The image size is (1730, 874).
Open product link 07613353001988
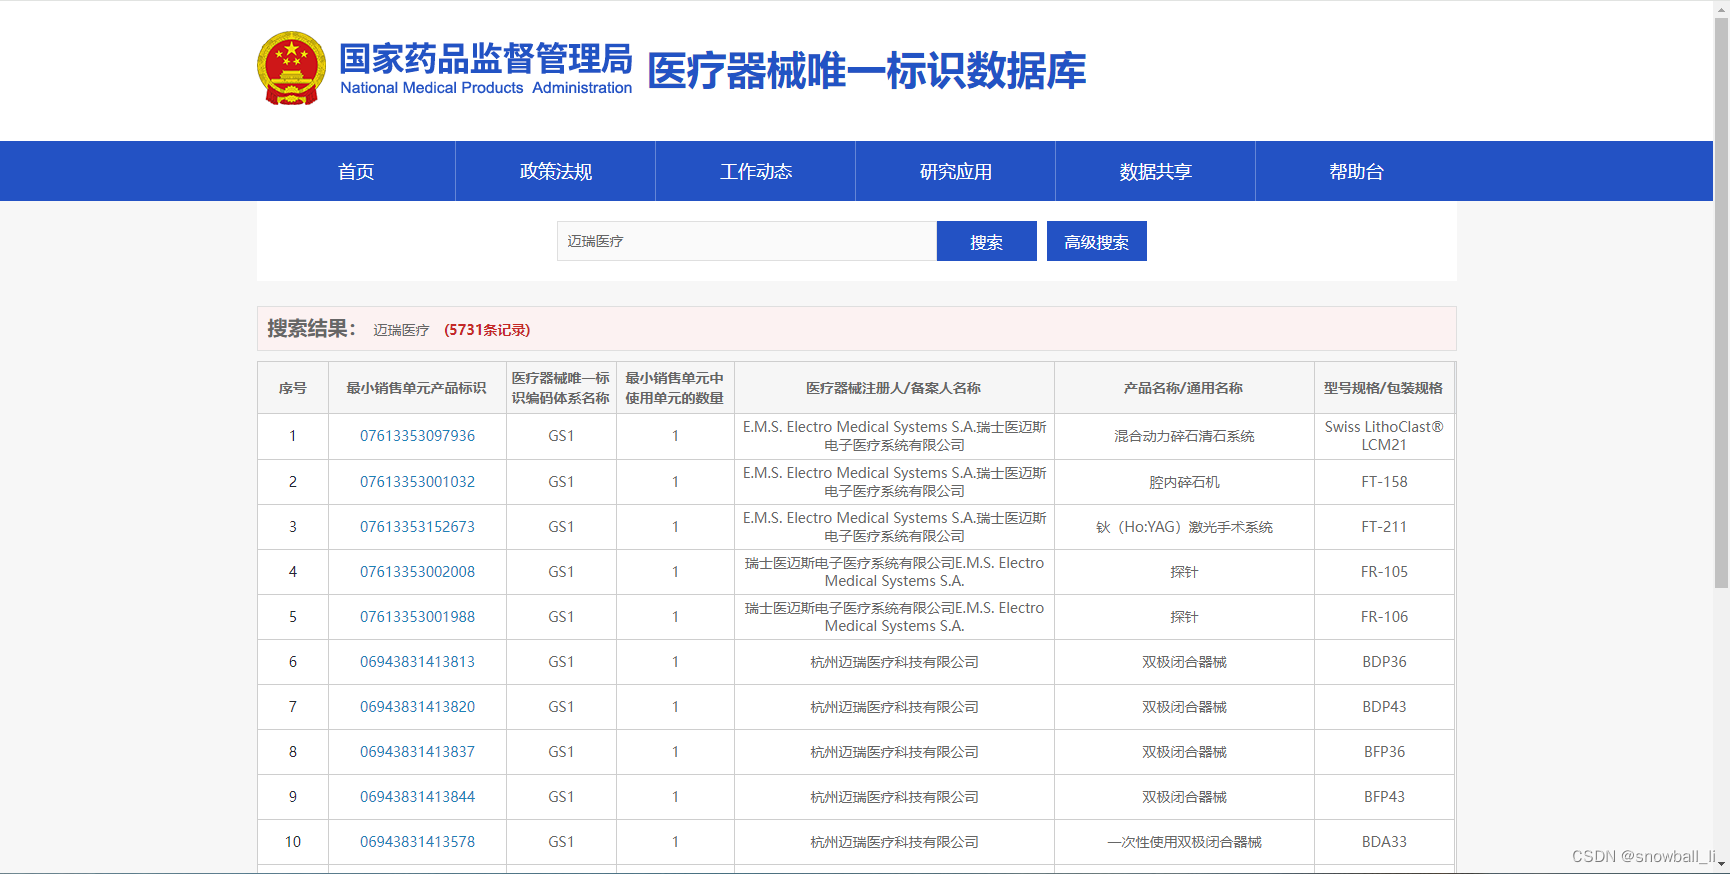click(x=418, y=617)
